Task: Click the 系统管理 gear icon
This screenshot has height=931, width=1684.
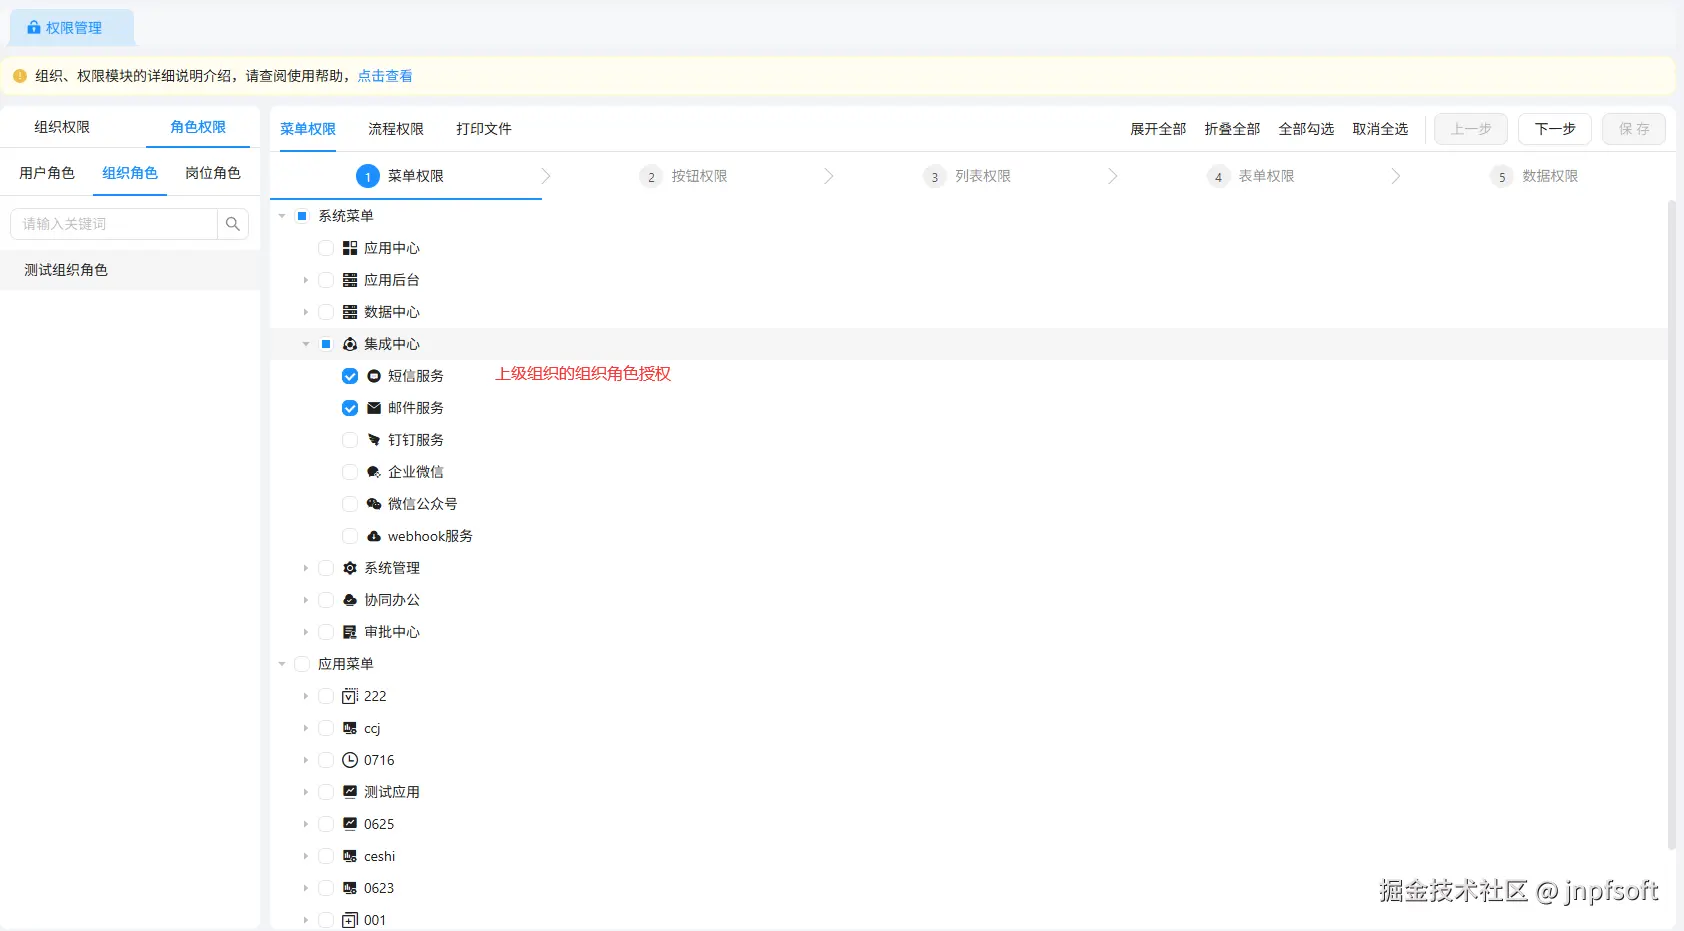Action: tap(350, 568)
